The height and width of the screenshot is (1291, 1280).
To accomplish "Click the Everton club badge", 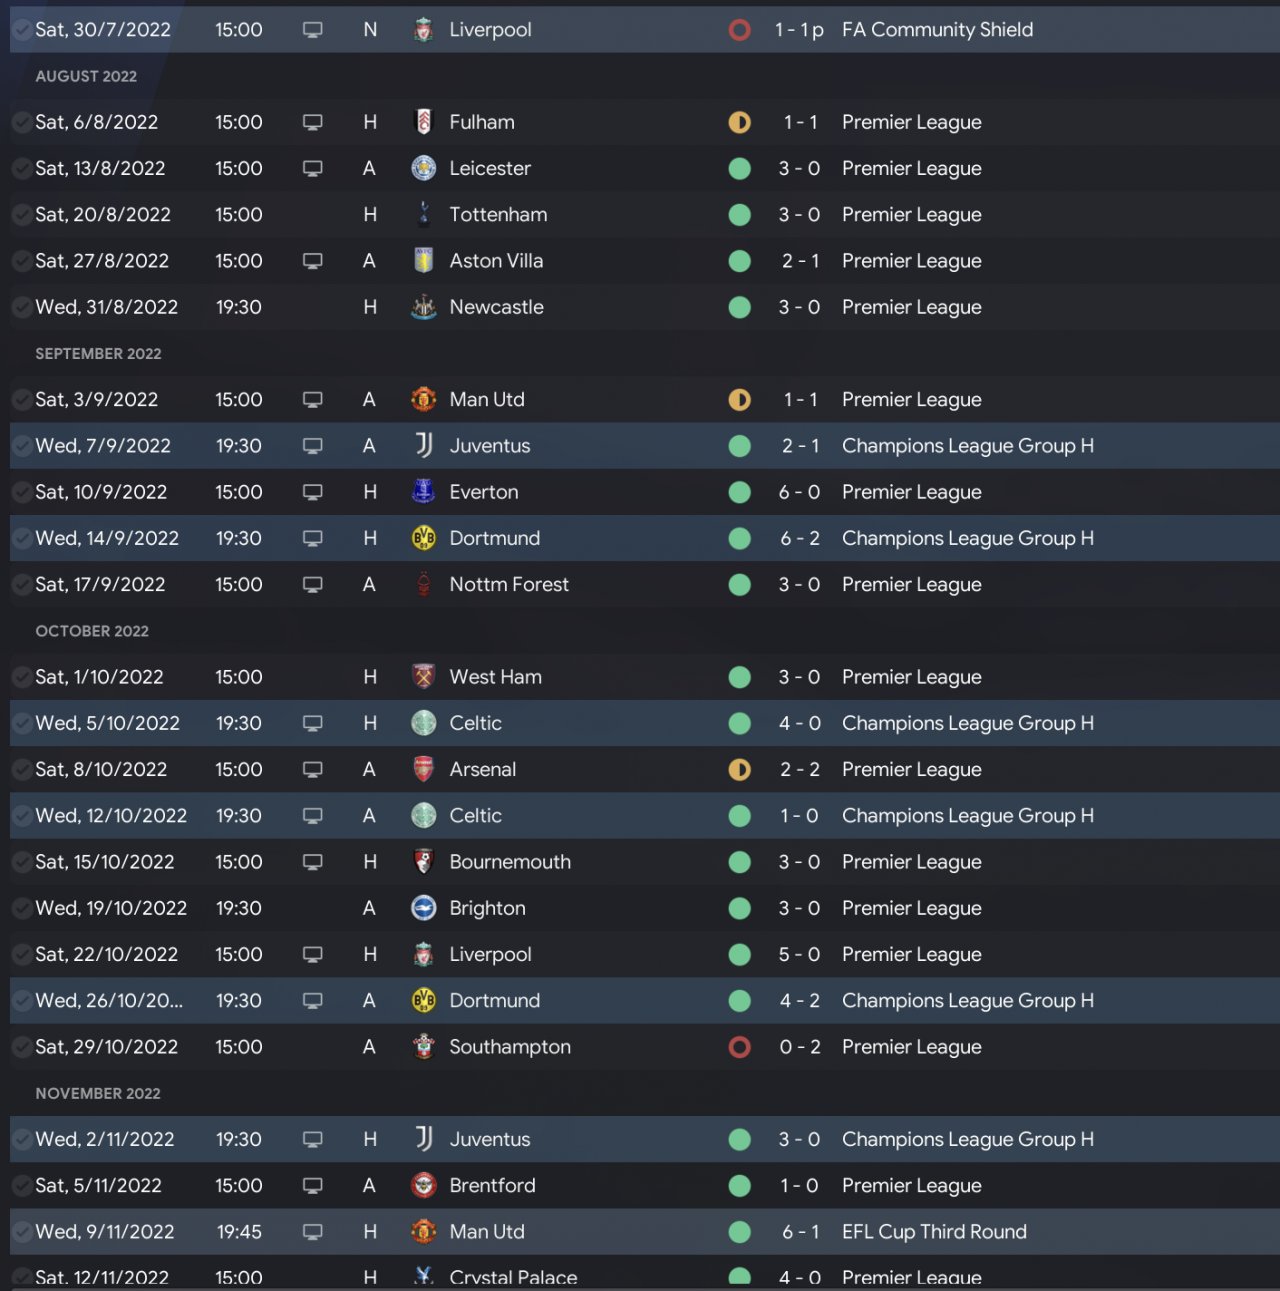I will point(423,492).
